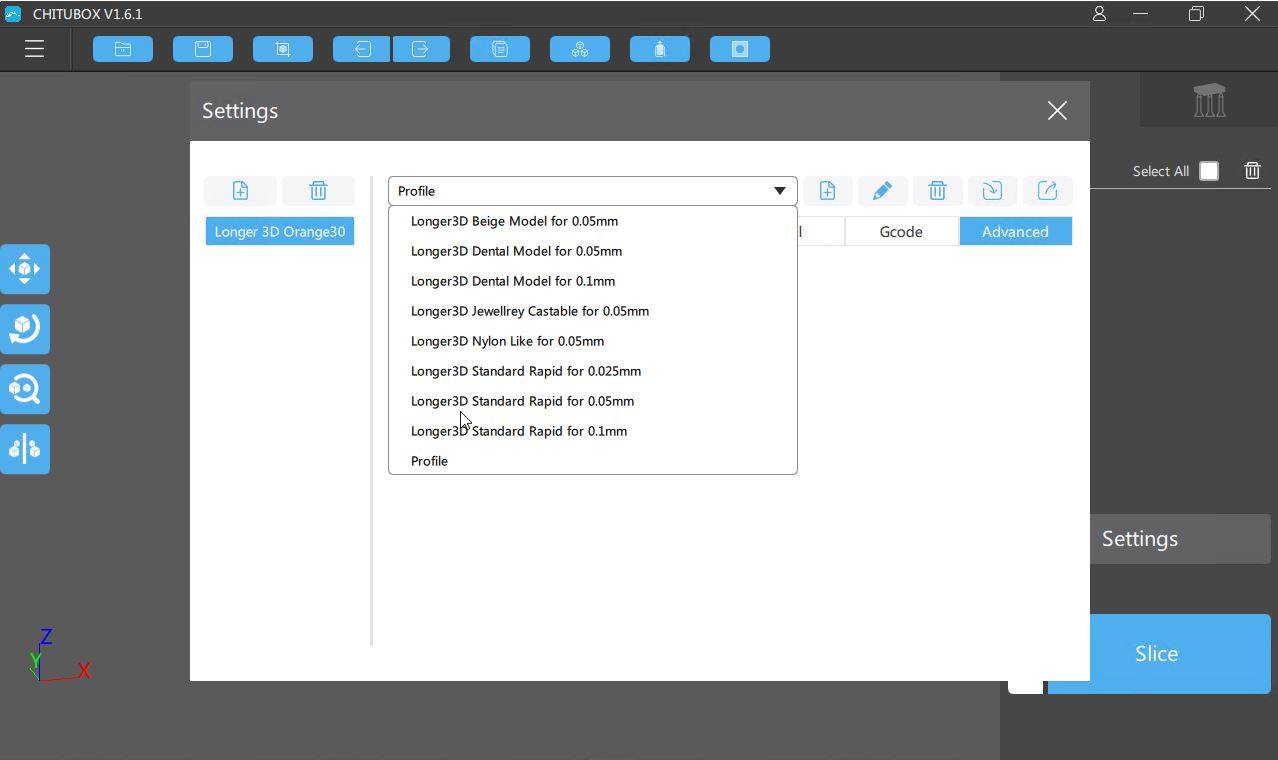Choose Longer3D Standard Rapid for 0.025mm
This screenshot has height=760, width=1278.
tap(592, 371)
